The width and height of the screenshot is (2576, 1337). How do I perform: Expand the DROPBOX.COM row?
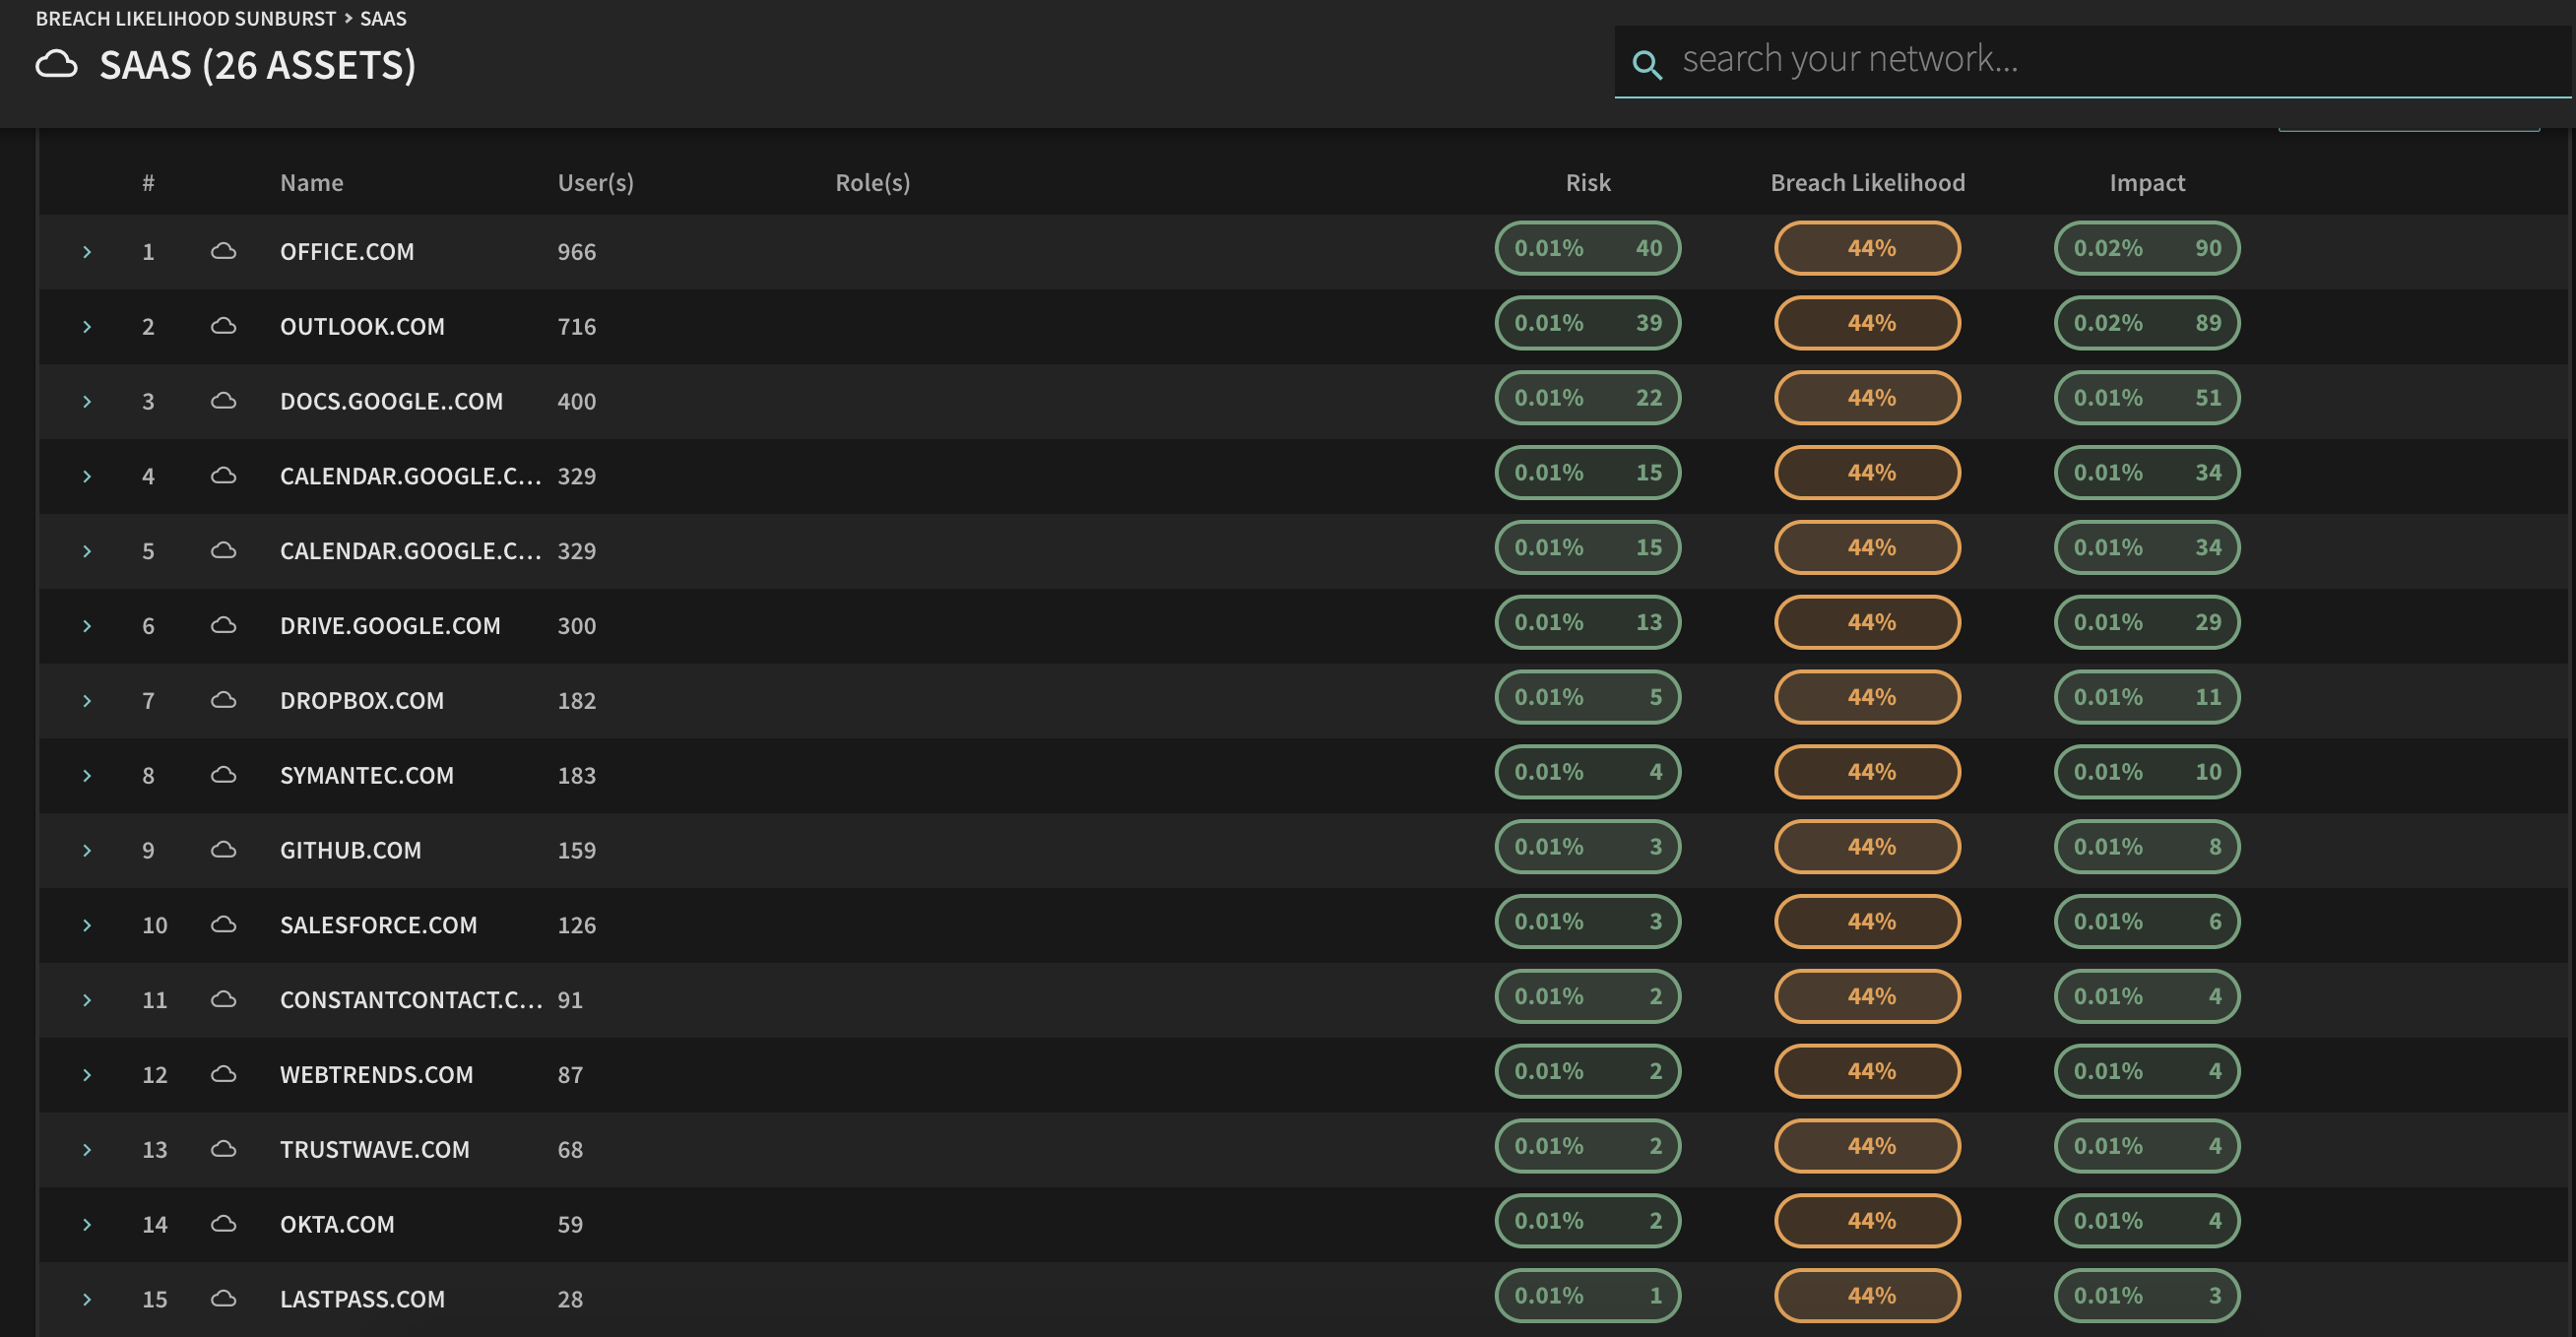coord(87,701)
